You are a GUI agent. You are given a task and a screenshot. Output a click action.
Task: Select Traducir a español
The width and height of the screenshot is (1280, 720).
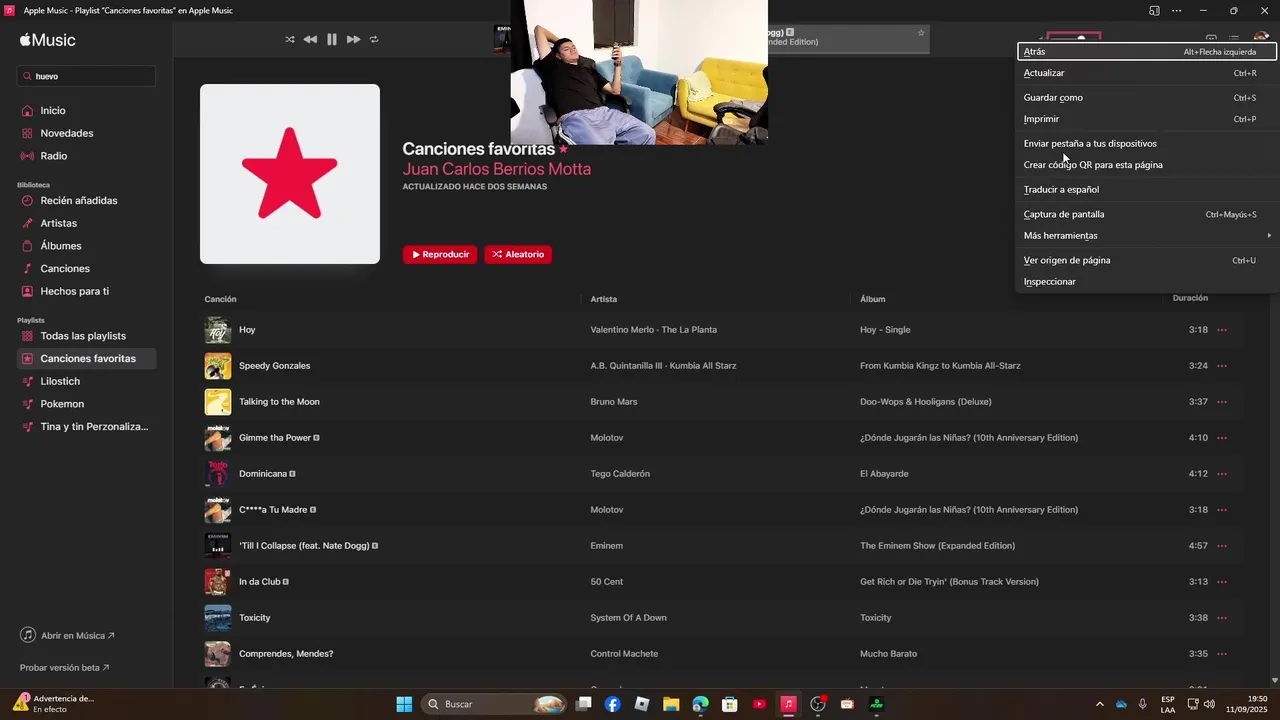tap(1147, 190)
